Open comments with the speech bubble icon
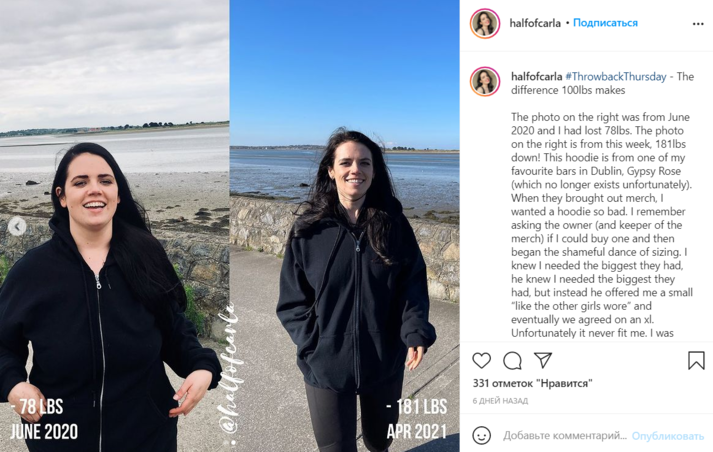 (x=512, y=361)
